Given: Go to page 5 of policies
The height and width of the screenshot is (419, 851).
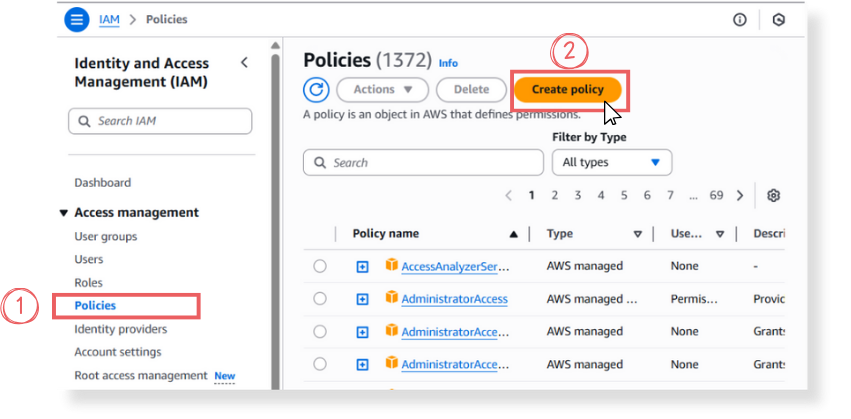Looking at the screenshot, I should 624,195.
